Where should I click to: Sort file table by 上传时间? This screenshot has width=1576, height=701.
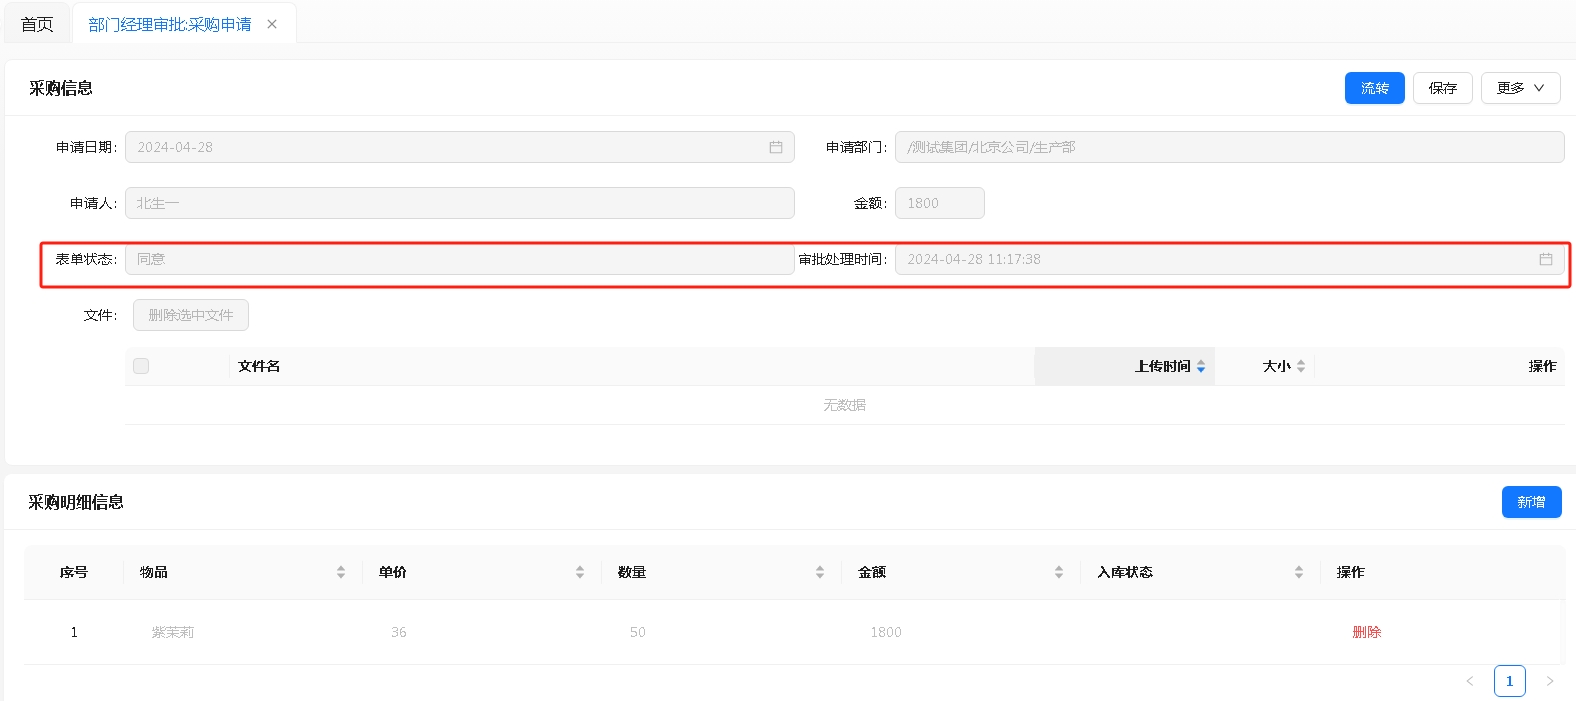[1200, 367]
